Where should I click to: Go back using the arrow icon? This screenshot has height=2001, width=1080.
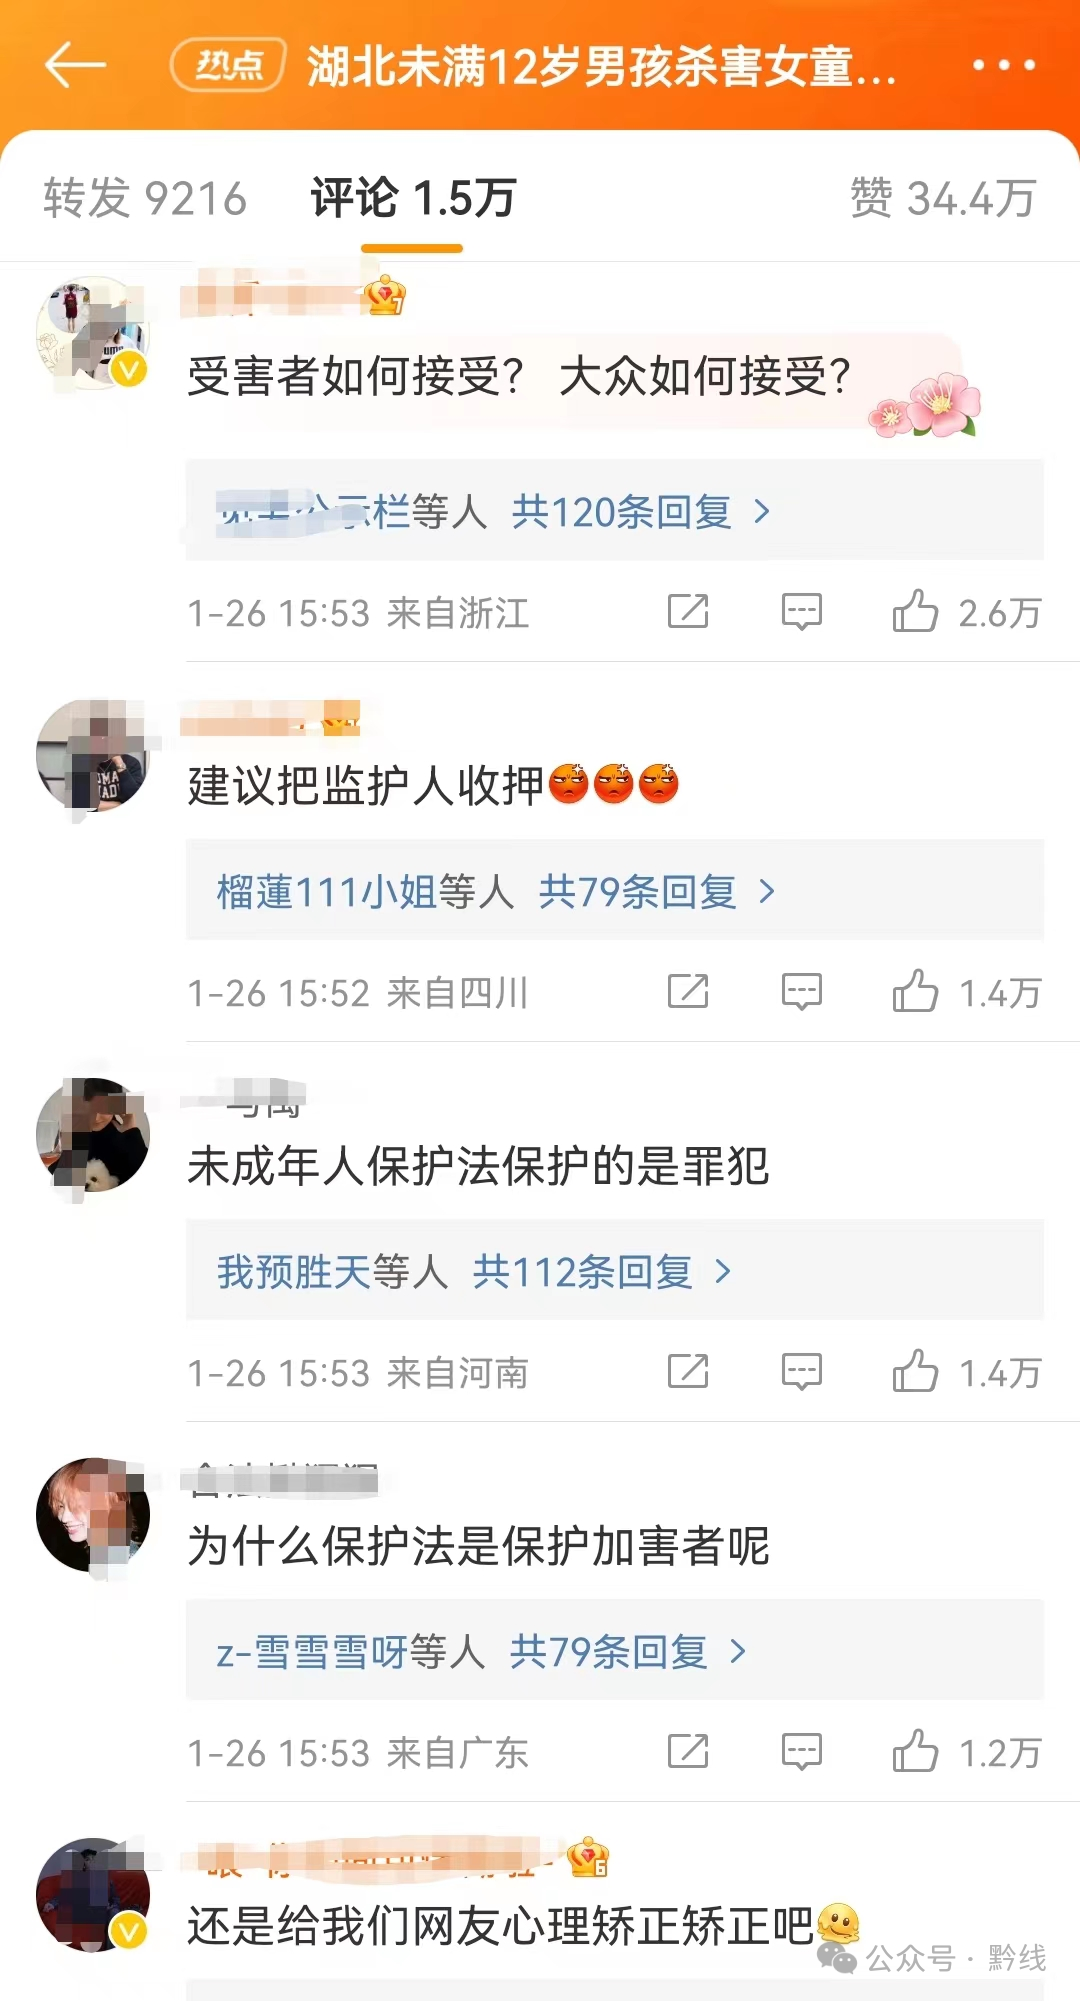pos(75,65)
